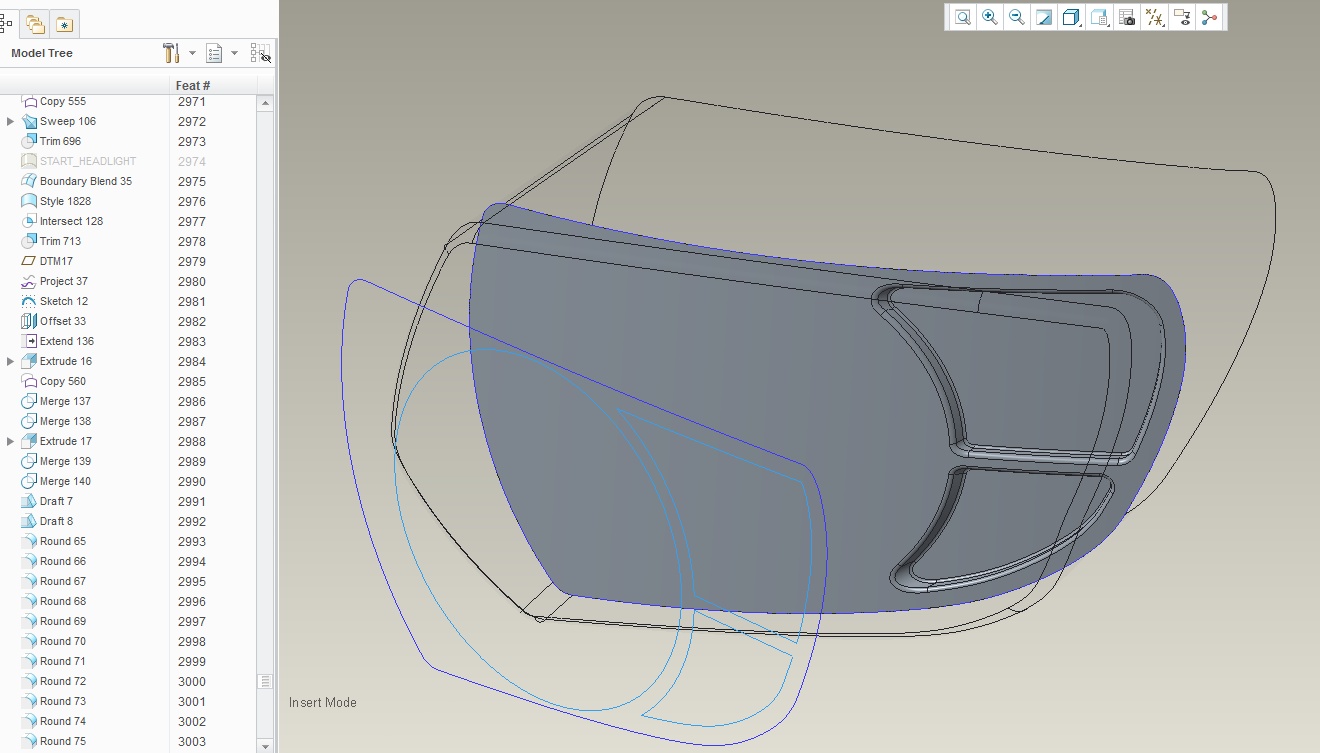Screen dimensions: 1320x753
Task: Select Project 37 feature
Action: coord(64,281)
